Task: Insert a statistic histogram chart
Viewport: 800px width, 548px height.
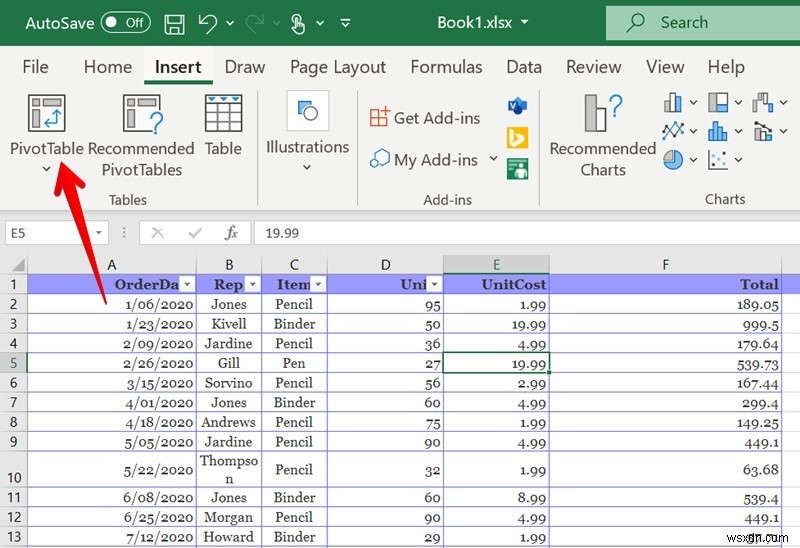Action: coord(717,131)
